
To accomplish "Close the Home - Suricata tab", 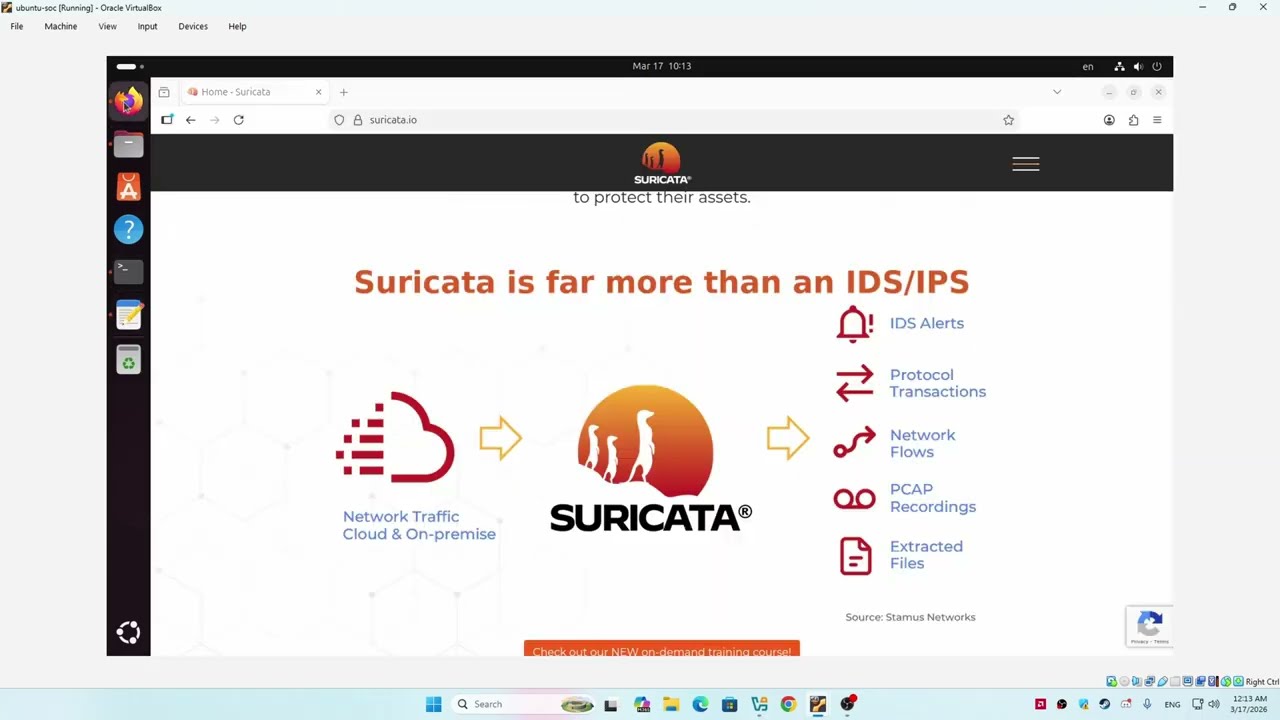I will (x=318, y=92).
